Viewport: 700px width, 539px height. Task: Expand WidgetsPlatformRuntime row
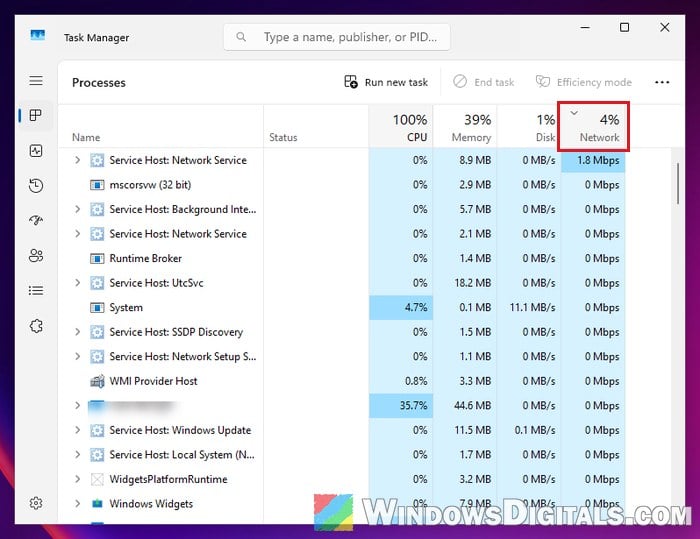[78, 479]
